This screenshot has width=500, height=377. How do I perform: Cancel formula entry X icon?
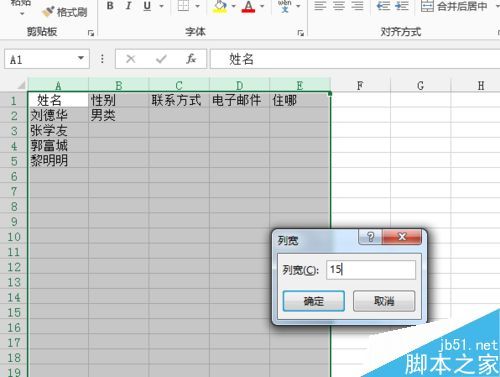(x=130, y=59)
